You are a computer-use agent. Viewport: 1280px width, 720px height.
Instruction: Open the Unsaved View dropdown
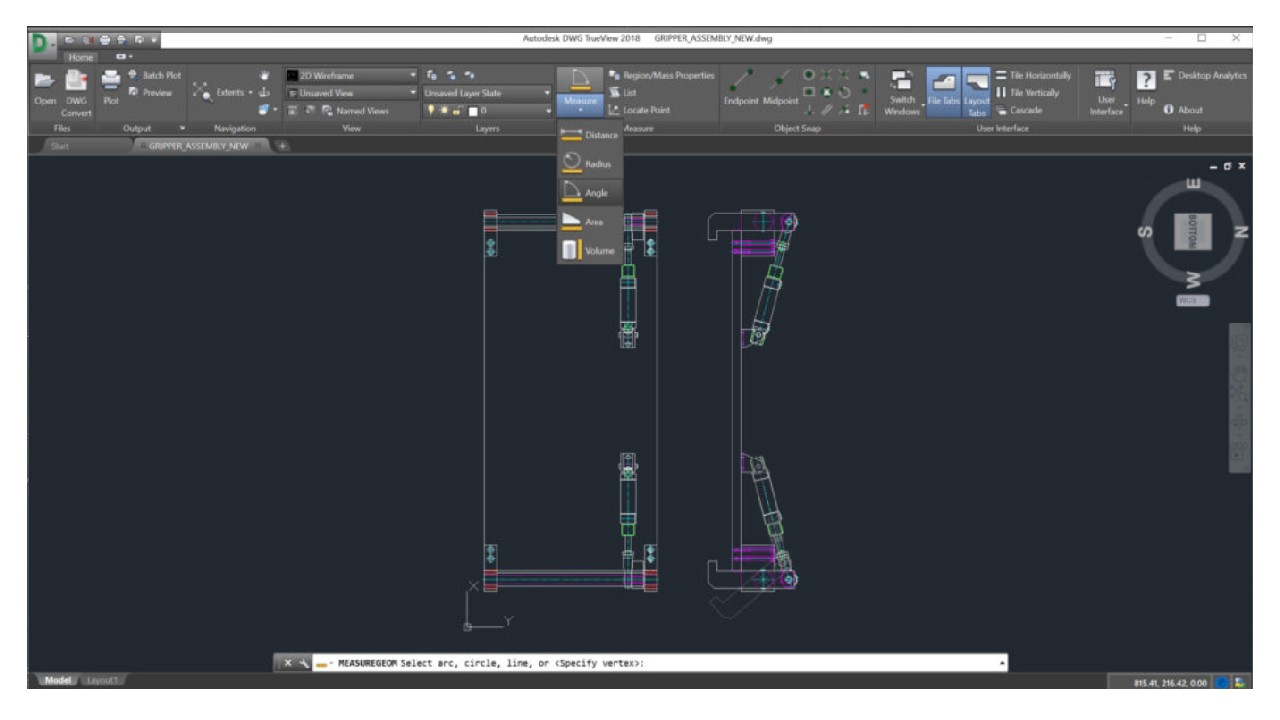tap(352, 93)
